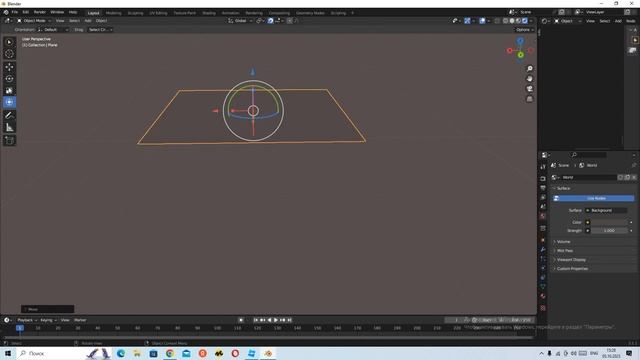Open the Orientation Default dropdown
This screenshot has height=360, width=640.
(x=53, y=30)
